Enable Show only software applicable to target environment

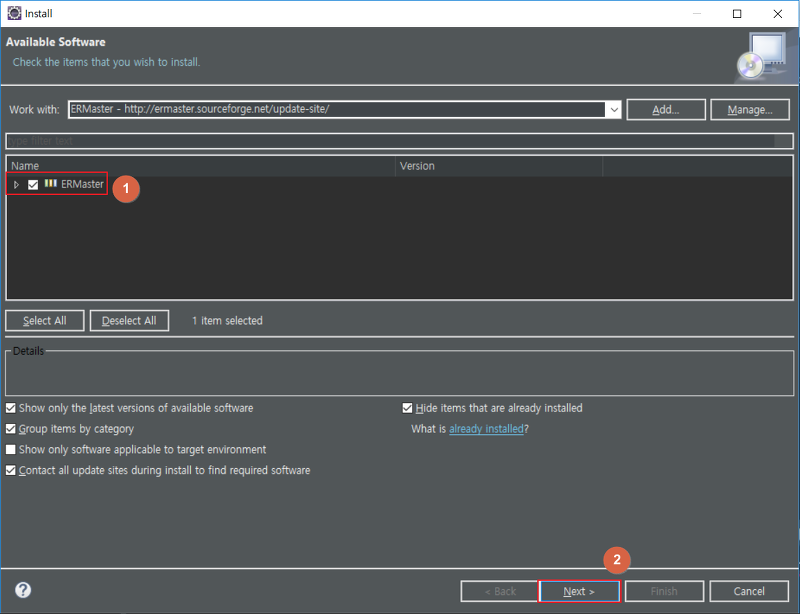tap(11, 450)
